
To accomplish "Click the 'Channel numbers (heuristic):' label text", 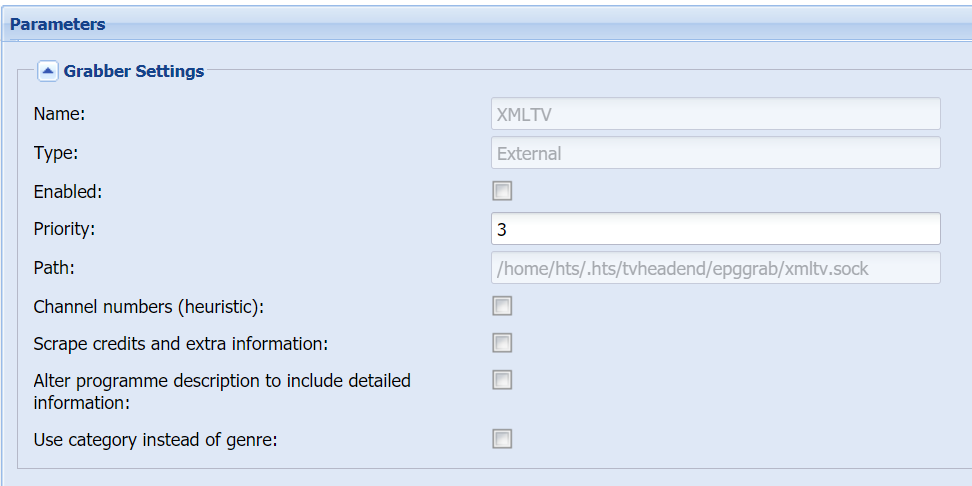I will coord(149,306).
